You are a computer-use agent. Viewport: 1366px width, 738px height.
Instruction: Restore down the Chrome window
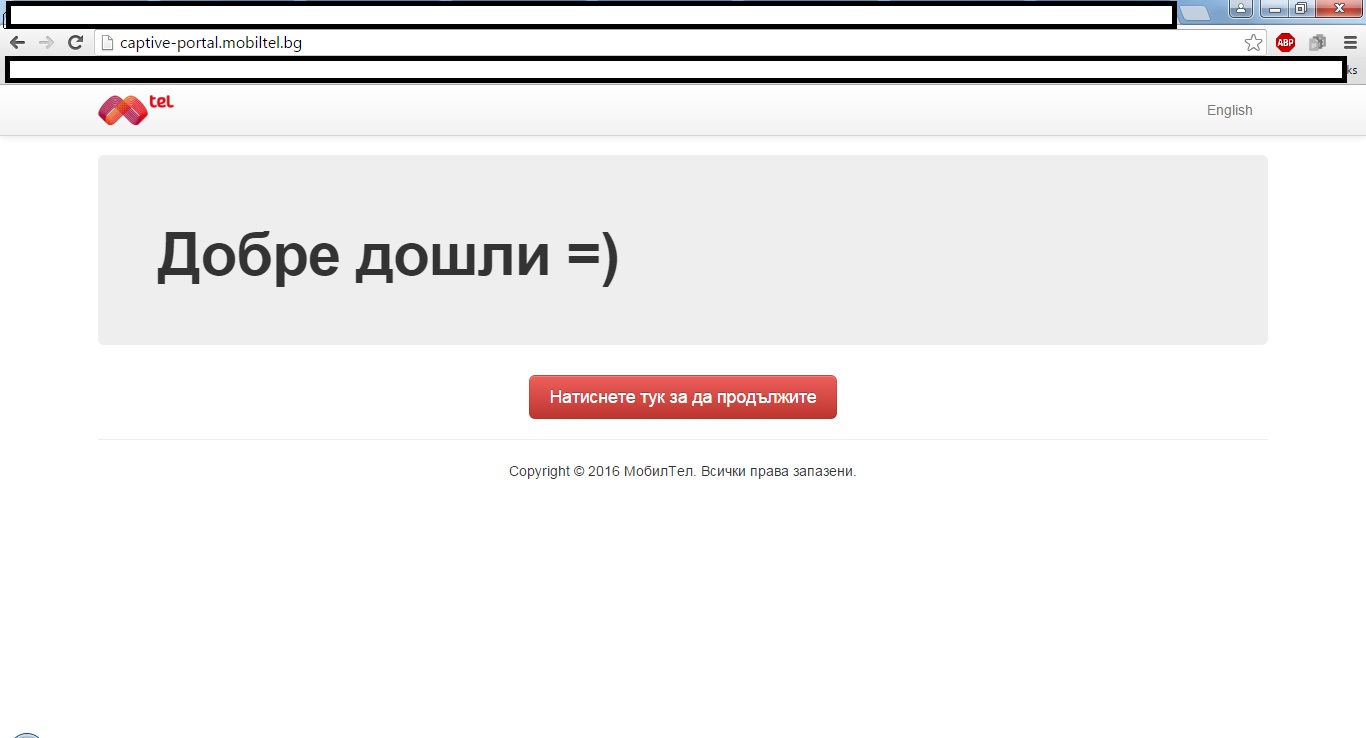[1300, 9]
